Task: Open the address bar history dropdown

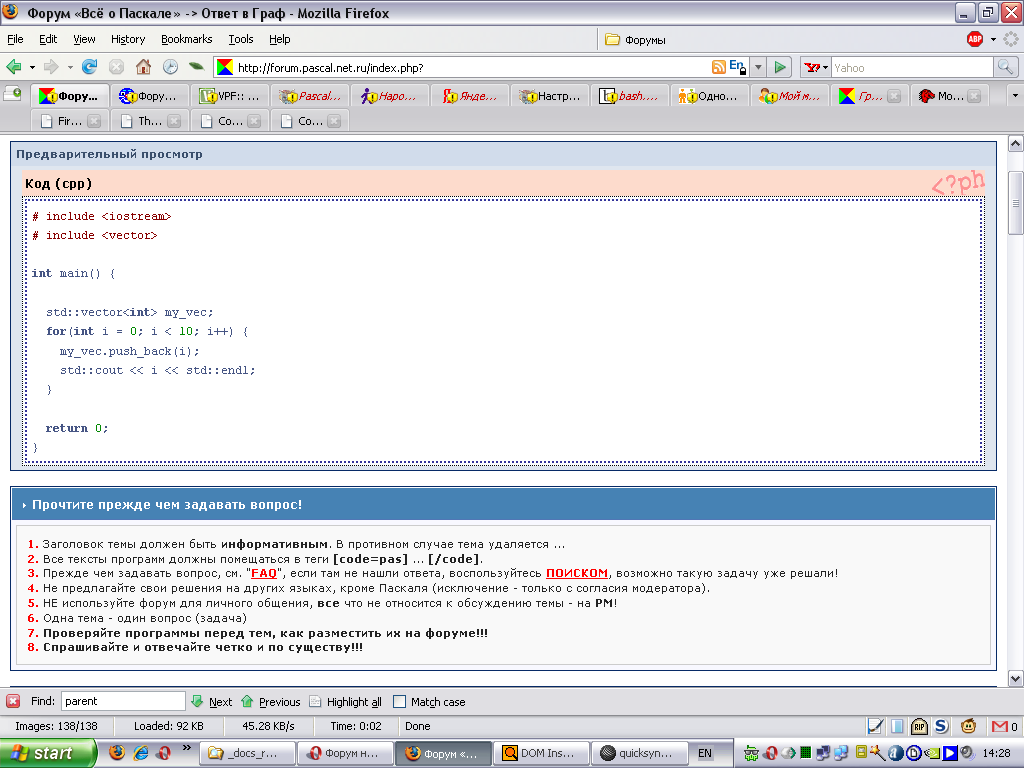Action: [x=757, y=67]
